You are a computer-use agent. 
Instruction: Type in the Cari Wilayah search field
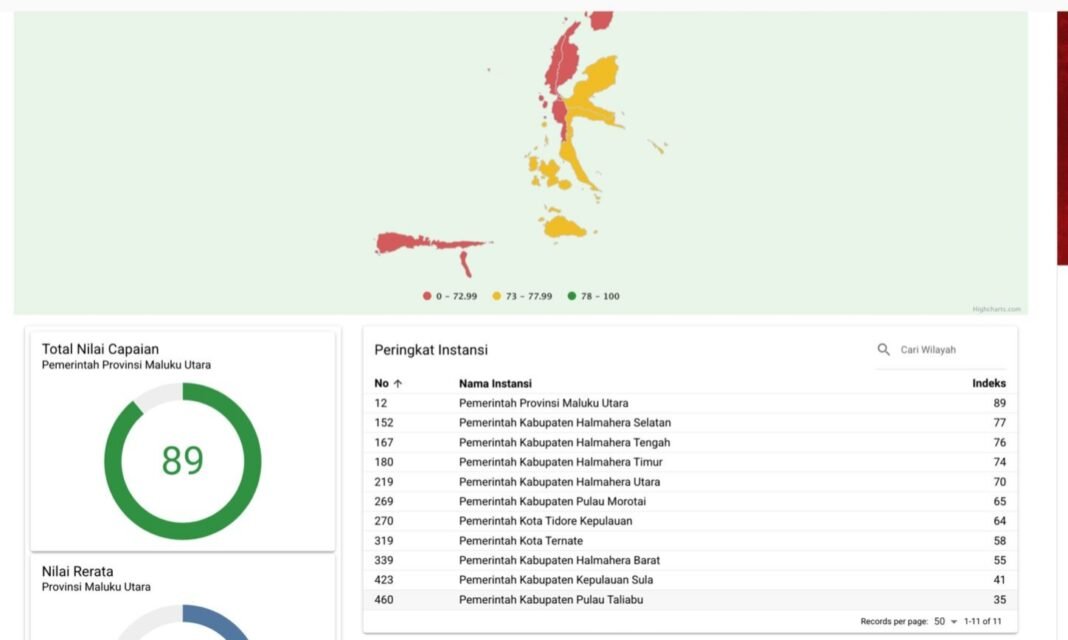945,350
